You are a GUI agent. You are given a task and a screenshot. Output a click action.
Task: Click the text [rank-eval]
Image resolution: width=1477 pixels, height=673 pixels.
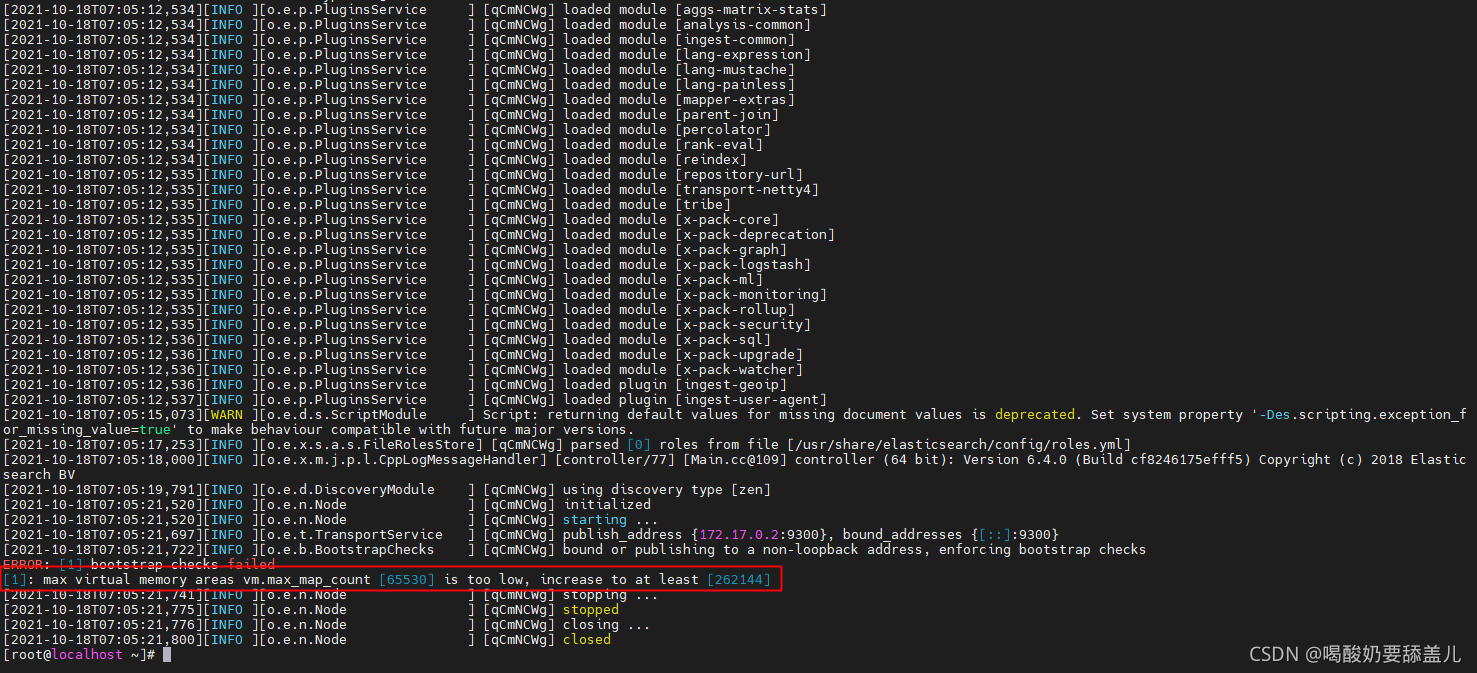coord(719,145)
